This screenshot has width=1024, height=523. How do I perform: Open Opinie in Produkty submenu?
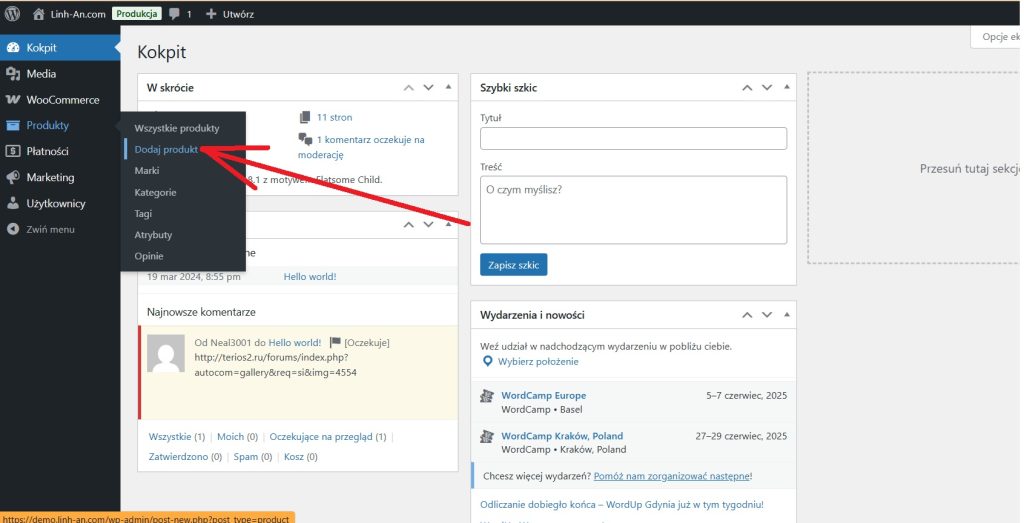tap(149, 256)
